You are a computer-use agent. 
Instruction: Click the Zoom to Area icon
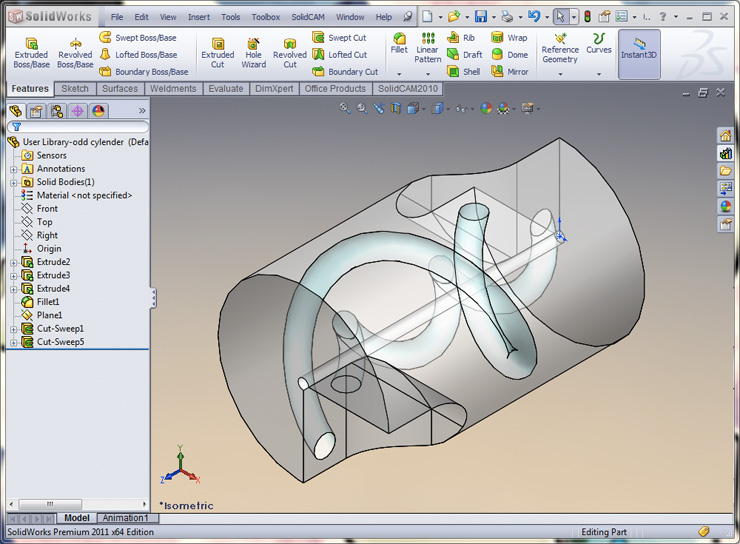tap(362, 109)
